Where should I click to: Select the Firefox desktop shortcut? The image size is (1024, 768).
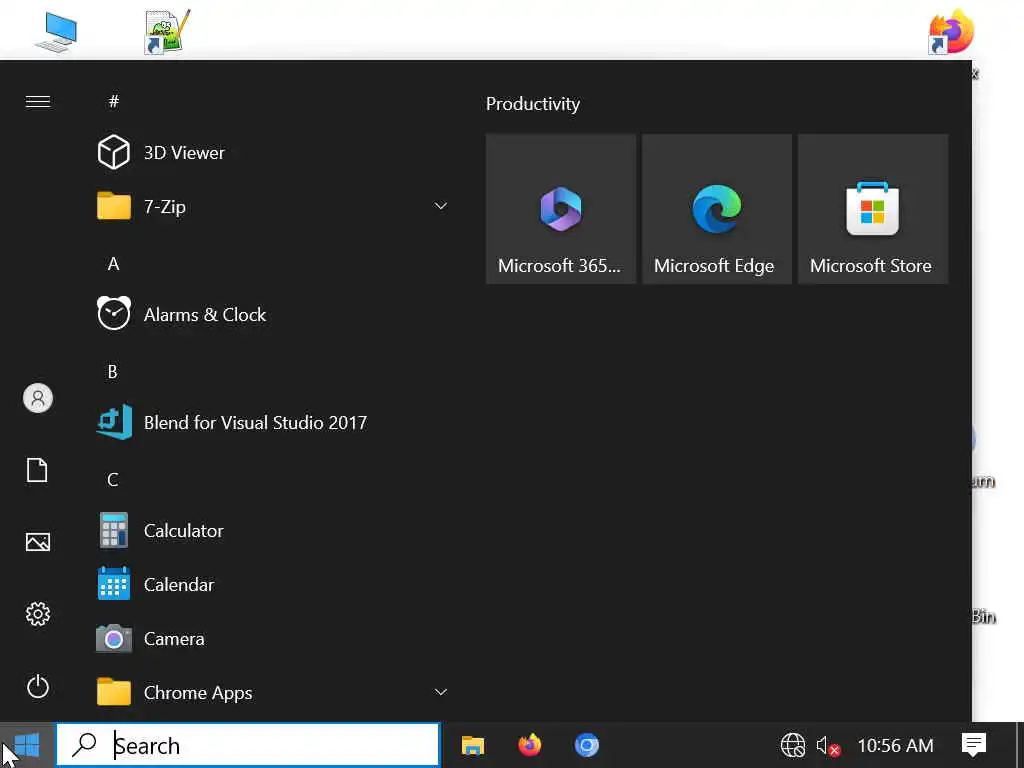click(951, 31)
